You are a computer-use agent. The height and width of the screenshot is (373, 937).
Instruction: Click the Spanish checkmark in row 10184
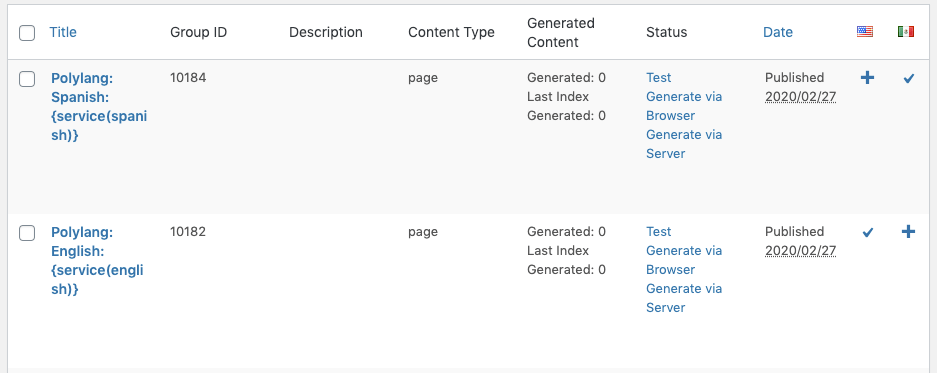point(908,78)
